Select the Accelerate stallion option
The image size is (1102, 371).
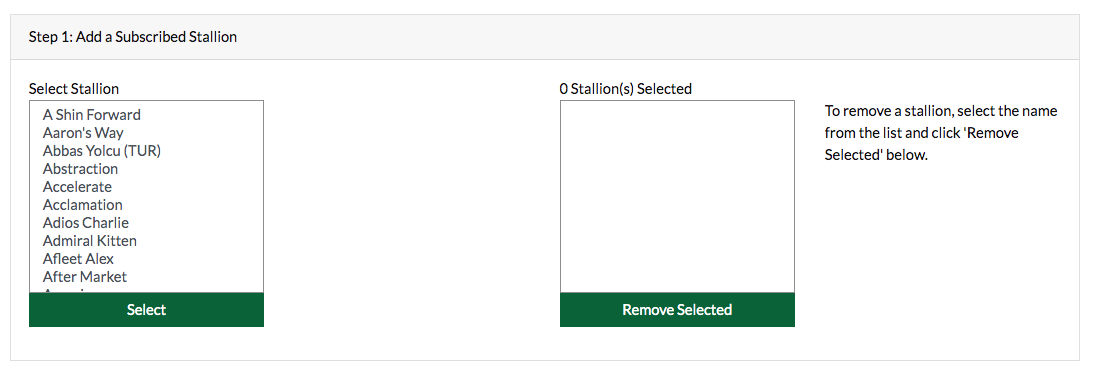145,187
